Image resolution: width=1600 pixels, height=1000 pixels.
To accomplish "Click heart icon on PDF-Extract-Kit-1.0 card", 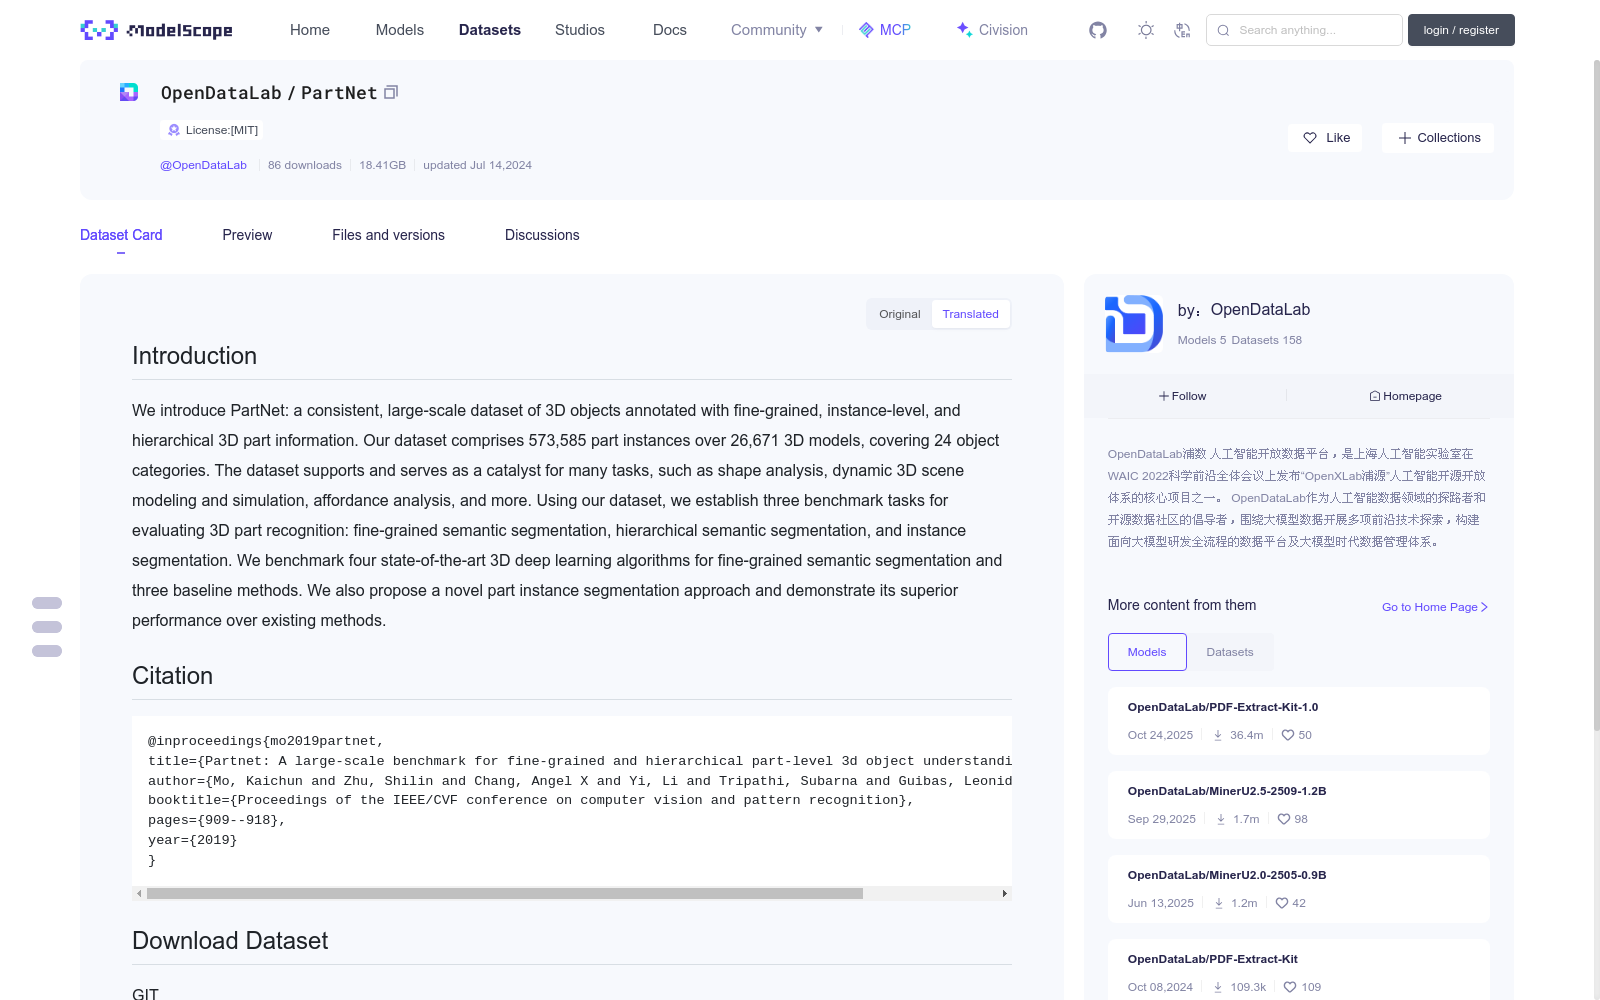I will pos(1288,735).
